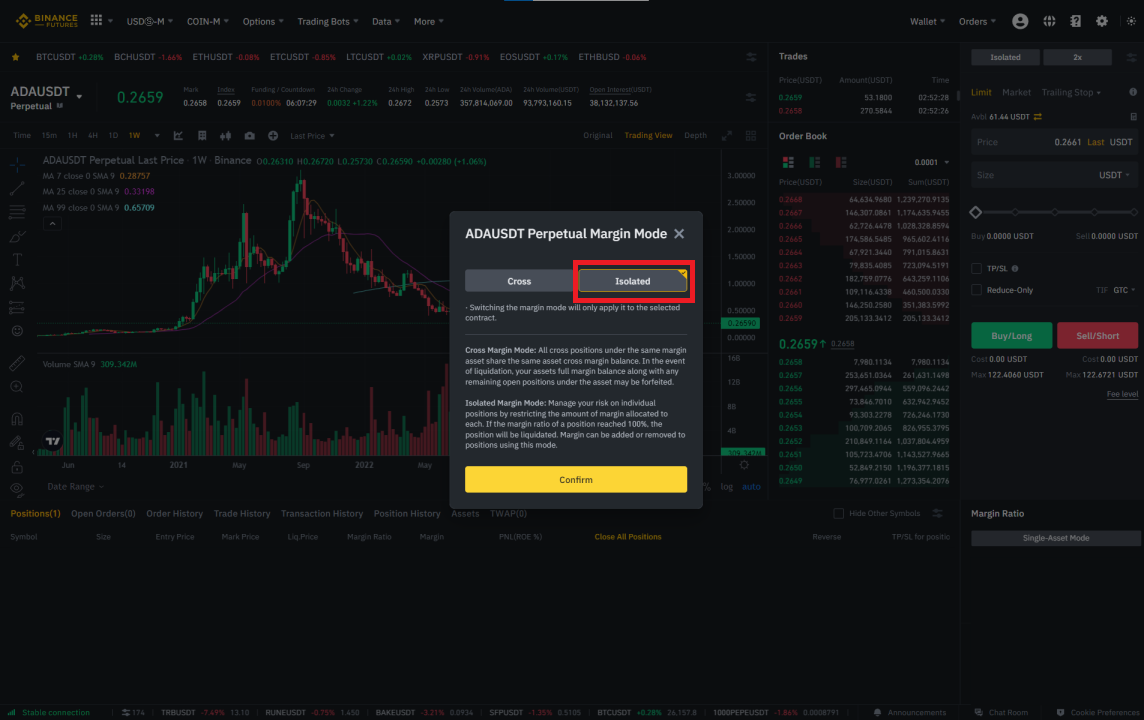
Task: Check Hide Other Symbols box
Action: pos(838,514)
